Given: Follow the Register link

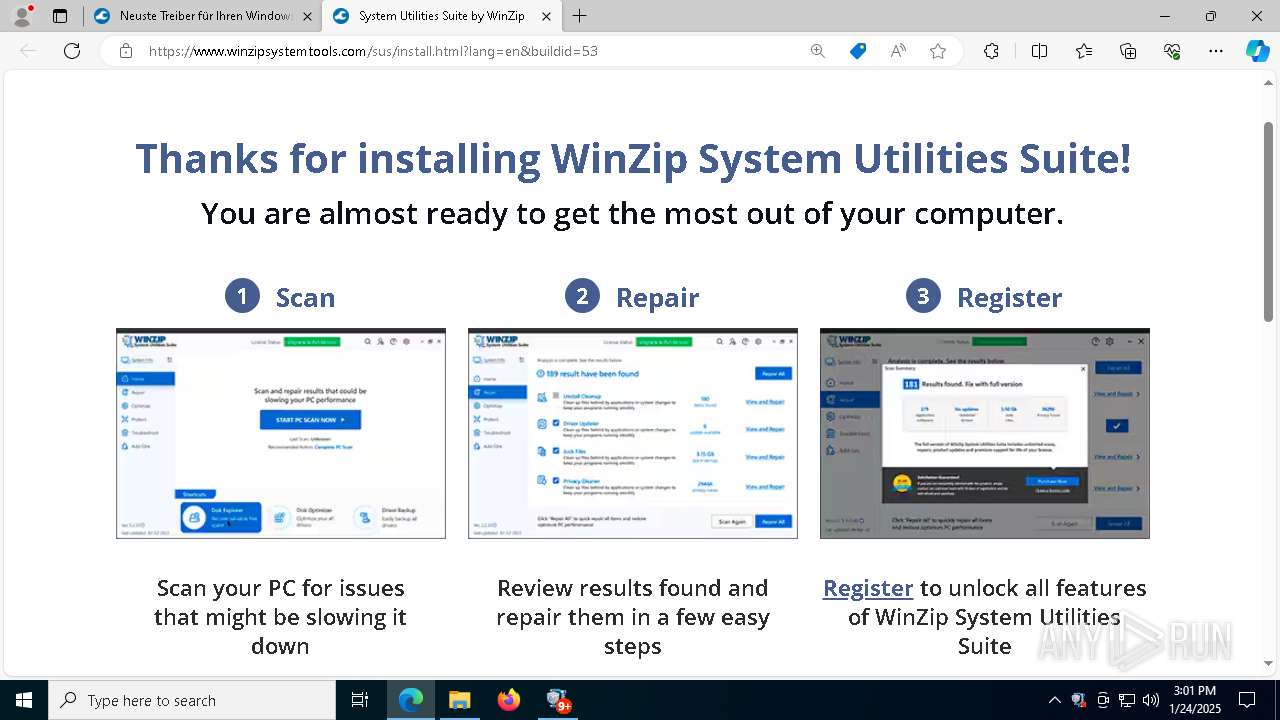Looking at the screenshot, I should (868, 588).
